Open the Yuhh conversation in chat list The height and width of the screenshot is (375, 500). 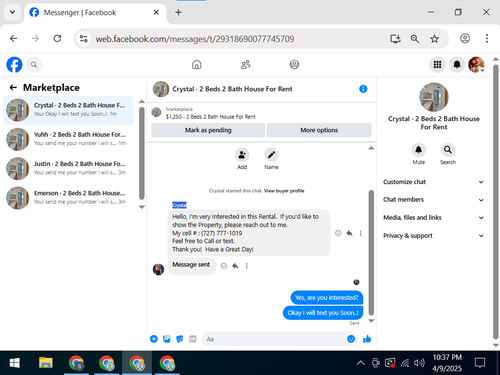point(69,139)
